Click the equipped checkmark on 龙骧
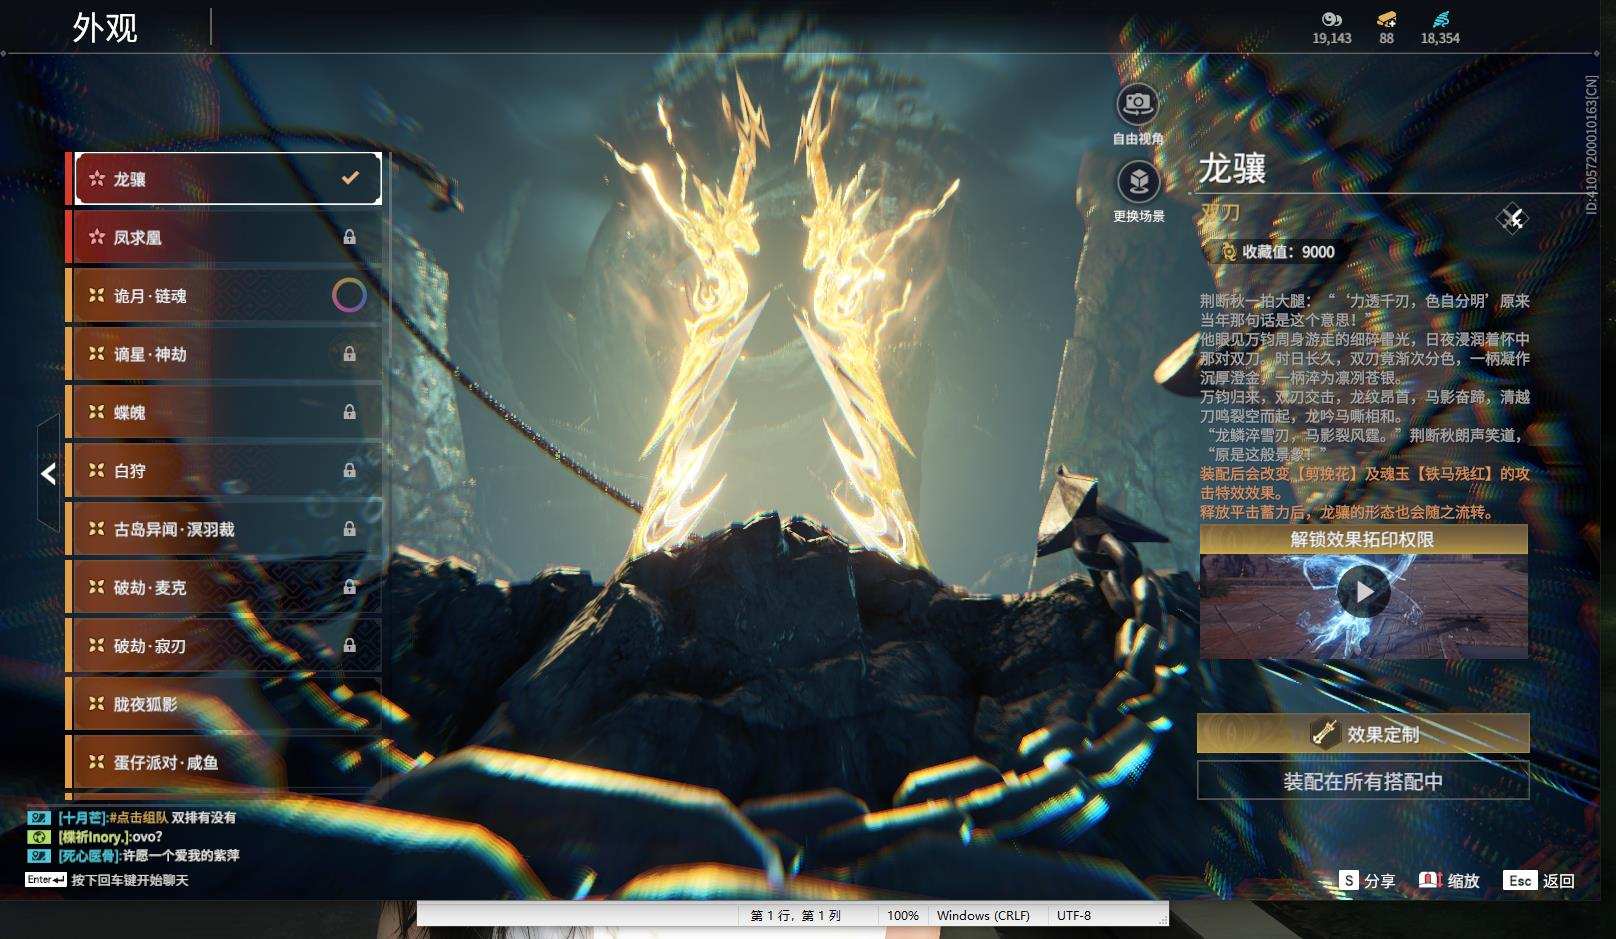Image resolution: width=1616 pixels, height=939 pixels. 350,178
